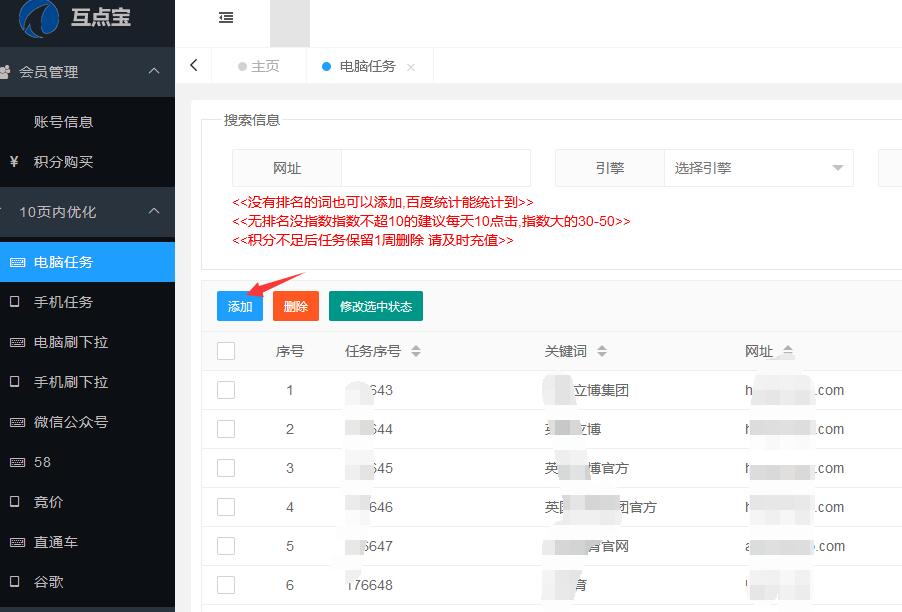902x612 pixels.
Task: Check the checkbox for row 1
Action: [226, 390]
